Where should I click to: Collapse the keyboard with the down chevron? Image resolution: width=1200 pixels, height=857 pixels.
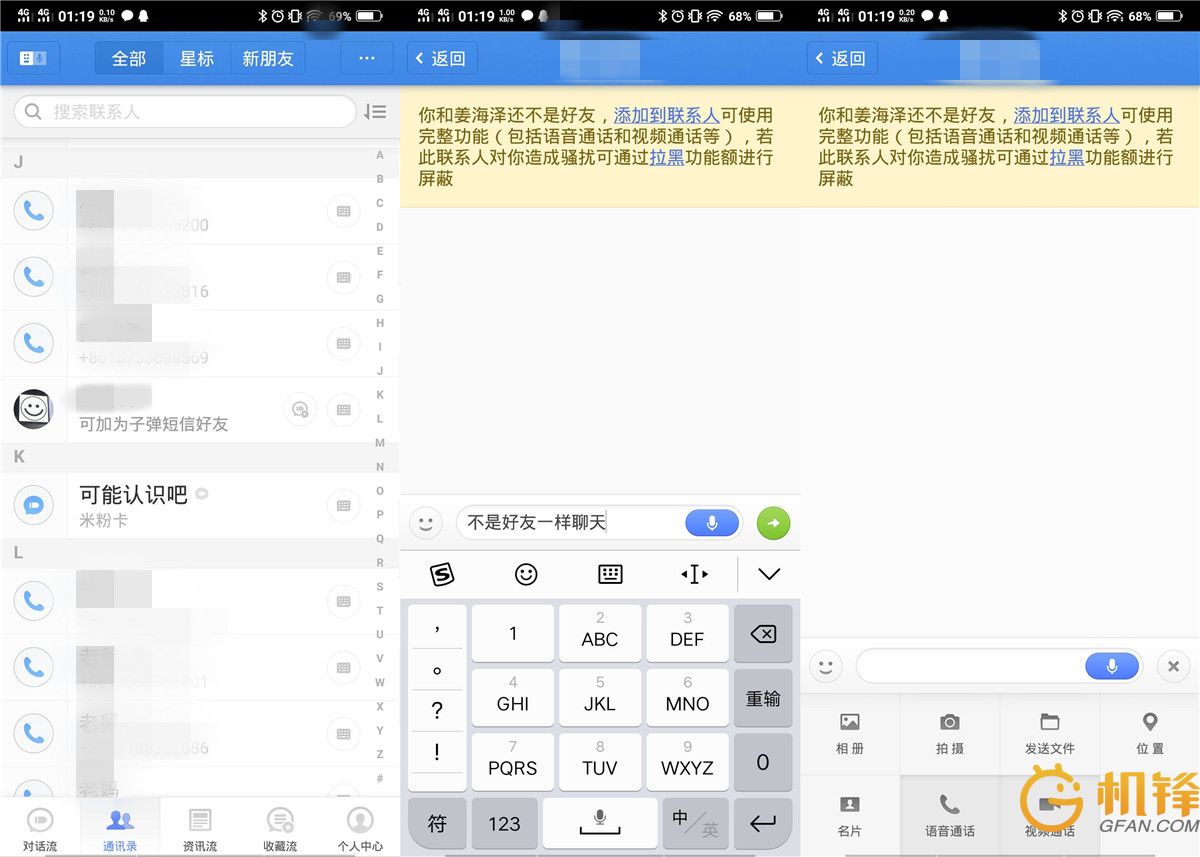tap(768, 574)
